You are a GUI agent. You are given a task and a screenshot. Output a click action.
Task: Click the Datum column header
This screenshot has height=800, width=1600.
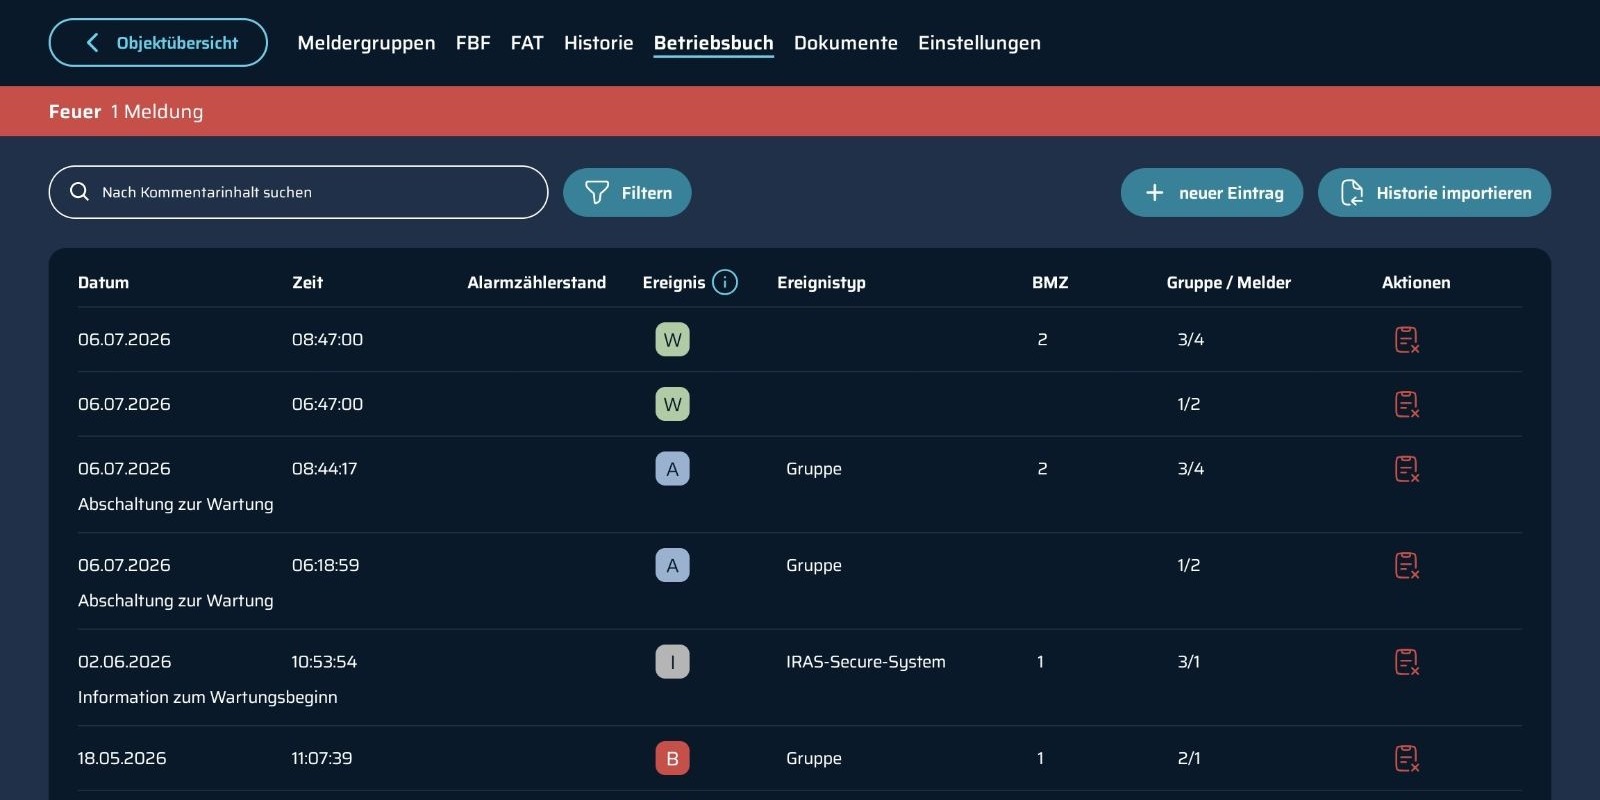(103, 283)
